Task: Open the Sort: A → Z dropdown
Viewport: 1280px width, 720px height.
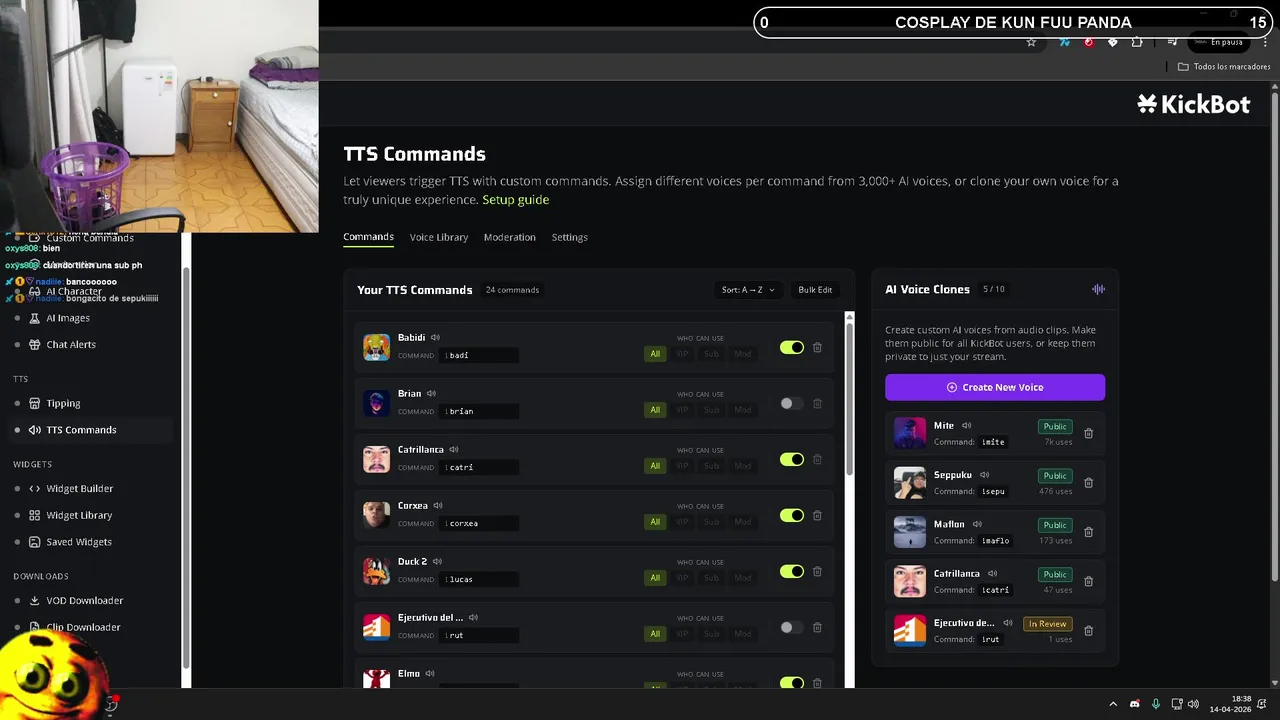Action: [x=748, y=290]
